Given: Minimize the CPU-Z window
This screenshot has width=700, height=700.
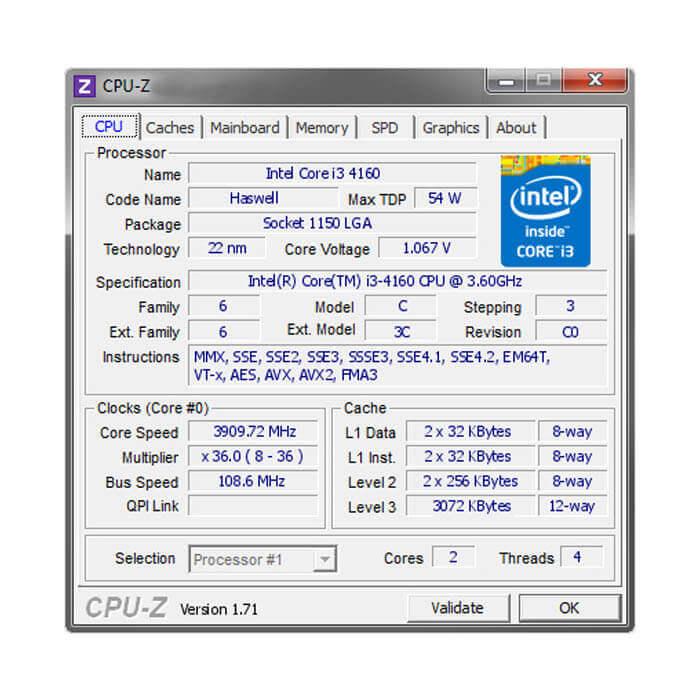Looking at the screenshot, I should pyautogui.click(x=506, y=80).
